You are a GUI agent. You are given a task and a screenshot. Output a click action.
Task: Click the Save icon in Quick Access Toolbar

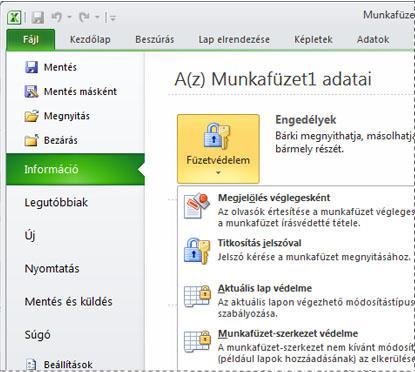(38, 17)
